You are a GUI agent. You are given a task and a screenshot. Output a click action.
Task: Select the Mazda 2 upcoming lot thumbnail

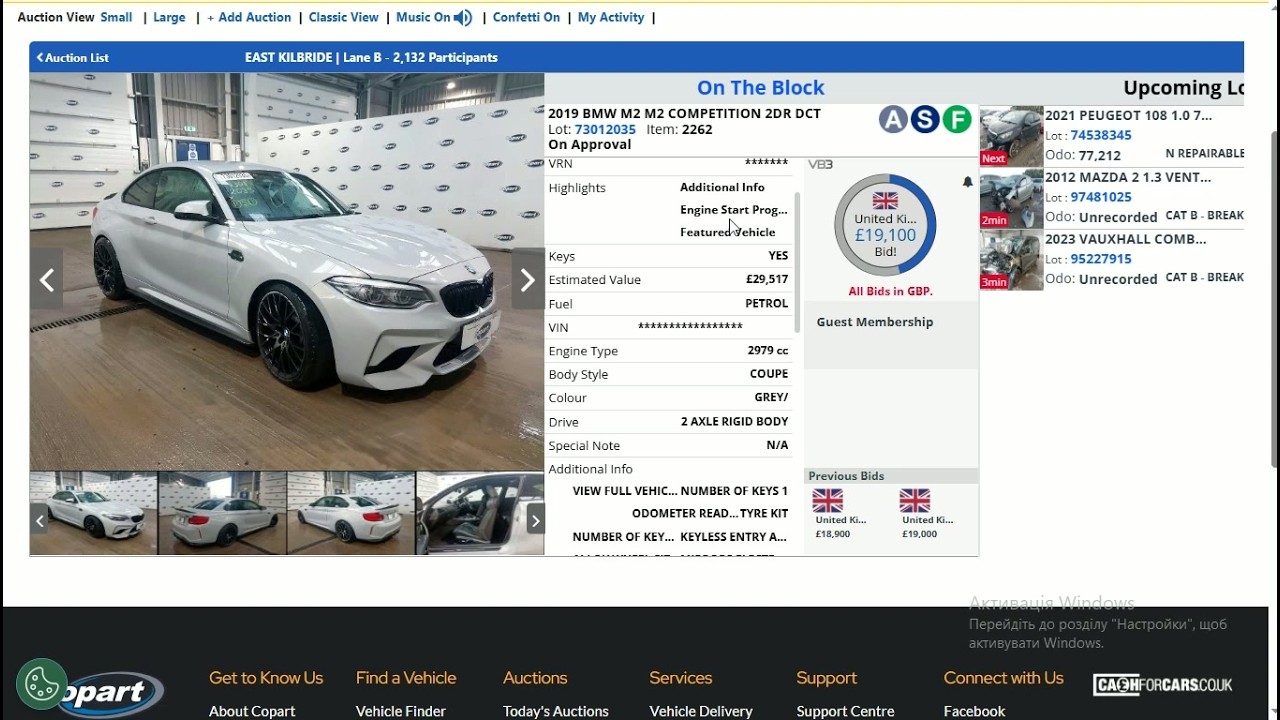[x=1011, y=198]
